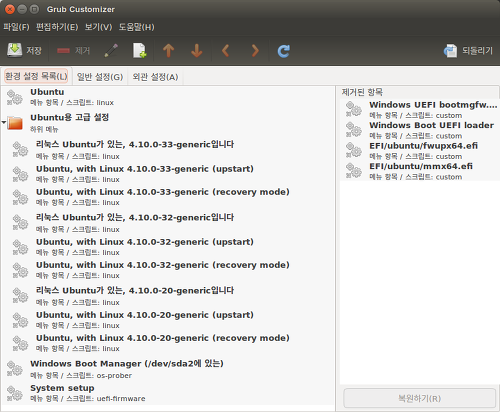
Task: Switch to 외관 설정(A) tab
Action: [x=155, y=77]
